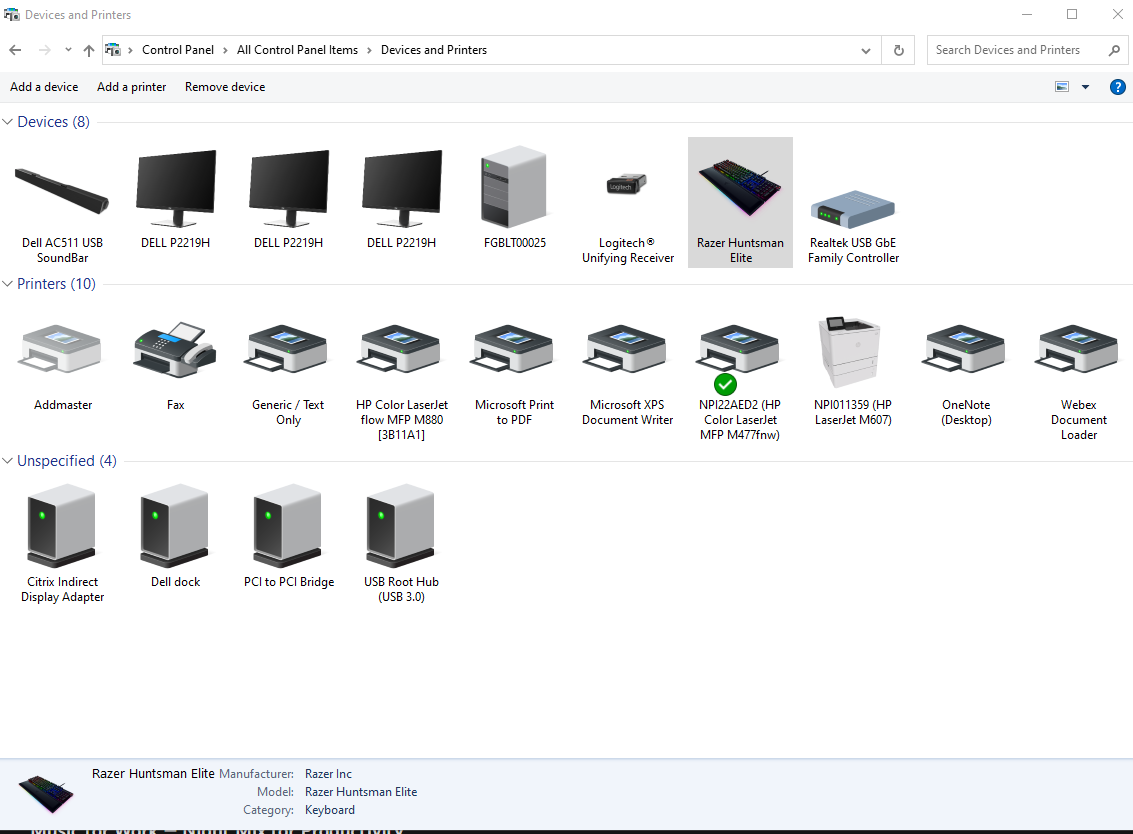The image size is (1133, 834).
Task: Select the USB Root Hub (USB 3.0) device
Action: point(402,543)
